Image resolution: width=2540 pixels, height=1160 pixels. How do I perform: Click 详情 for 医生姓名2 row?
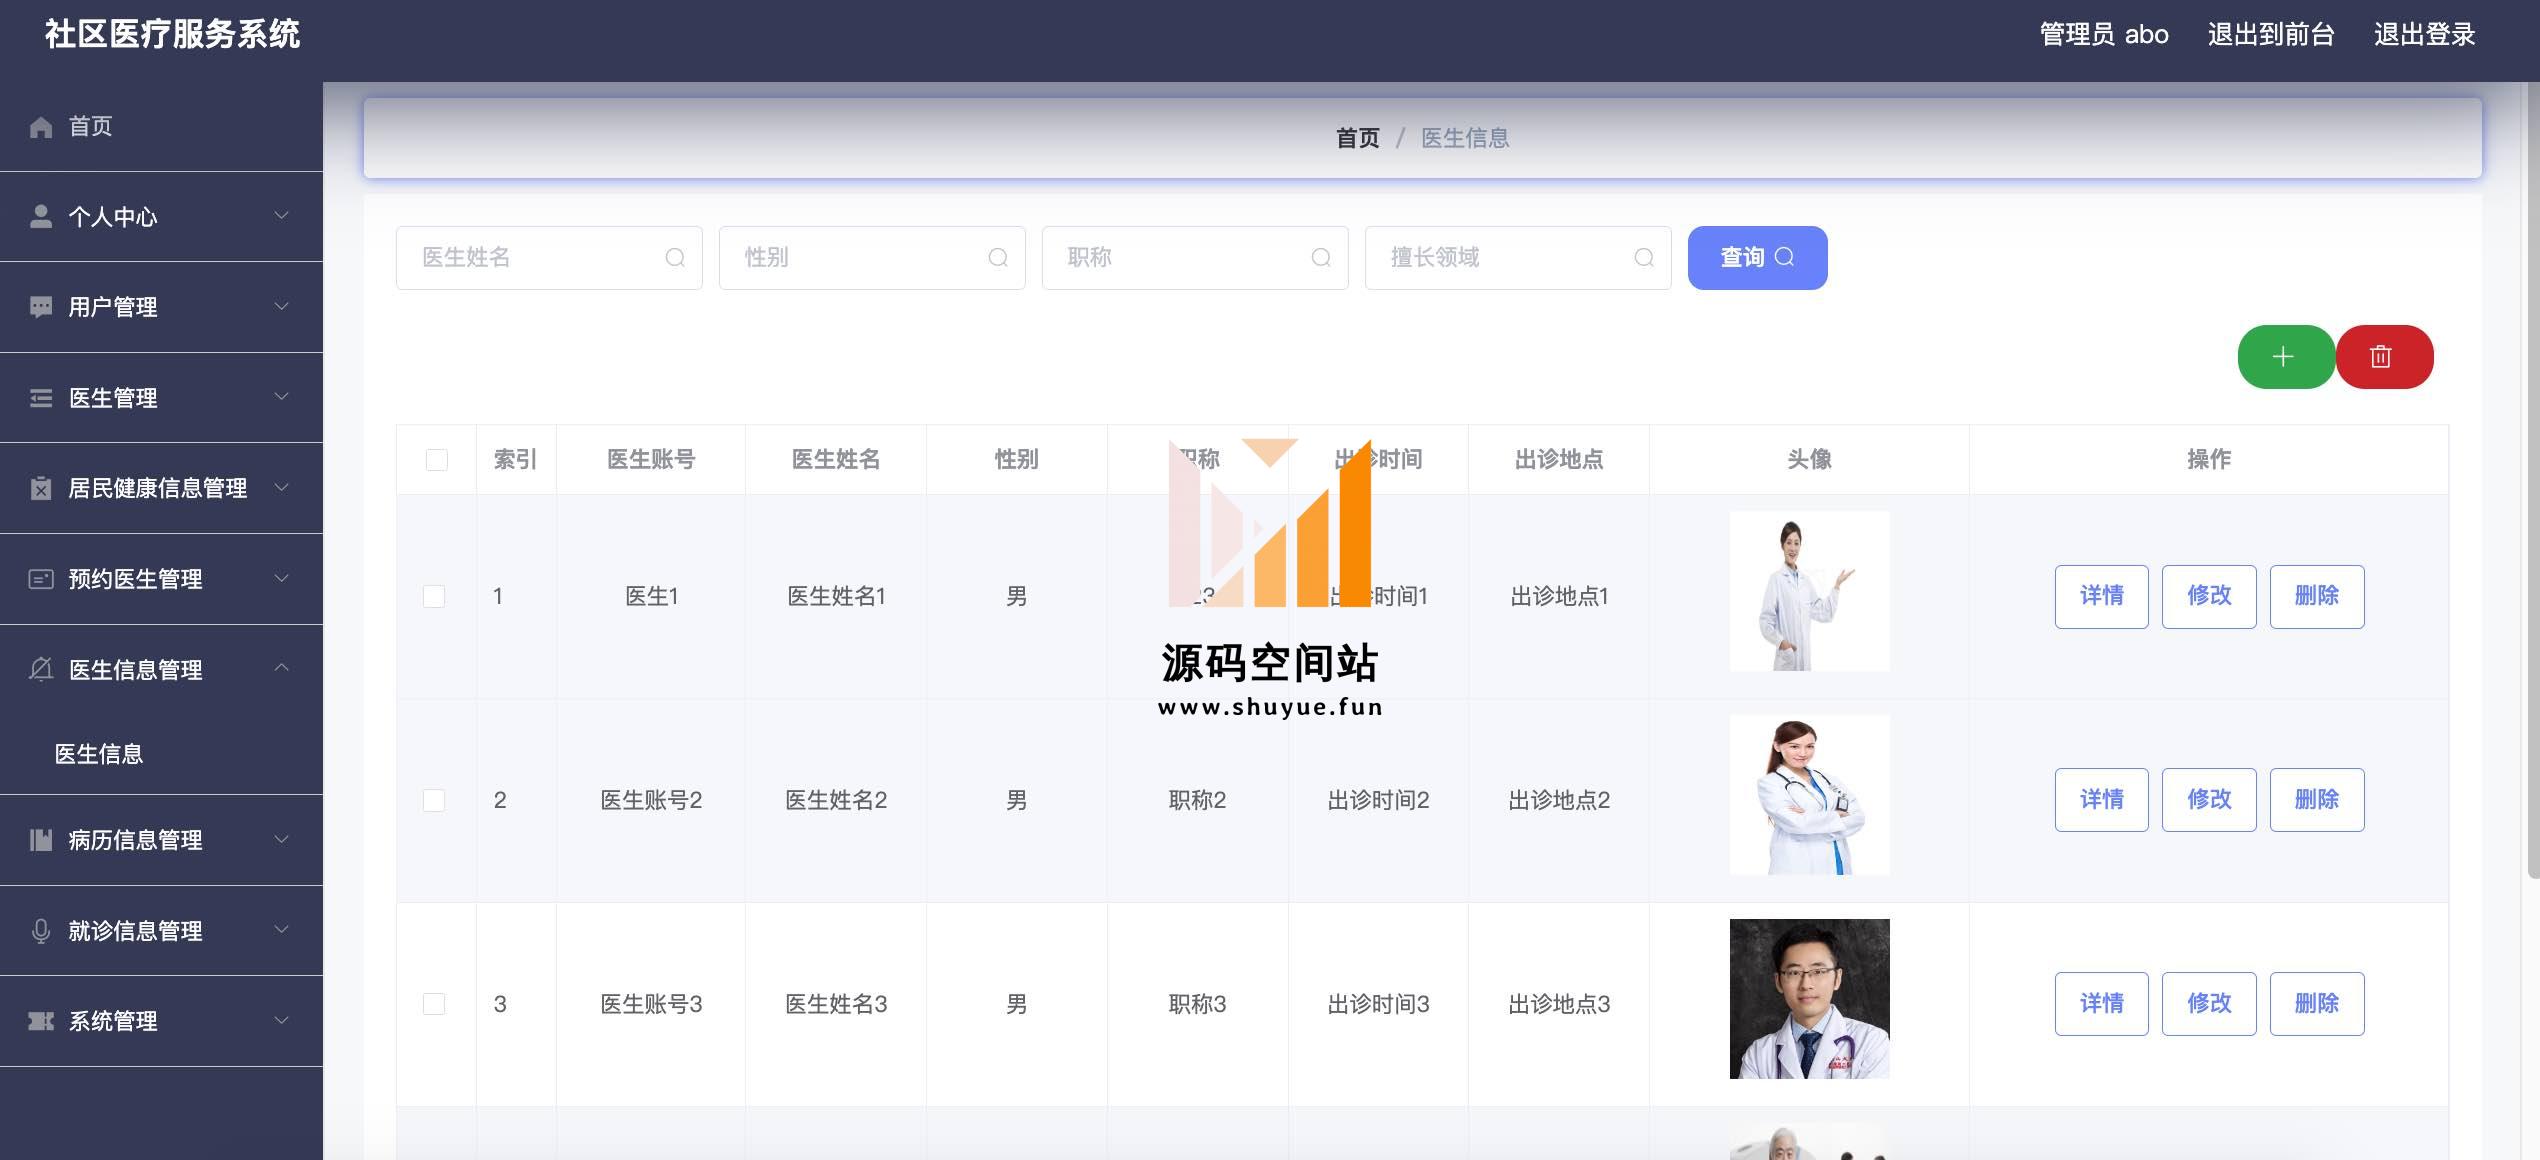click(2101, 800)
